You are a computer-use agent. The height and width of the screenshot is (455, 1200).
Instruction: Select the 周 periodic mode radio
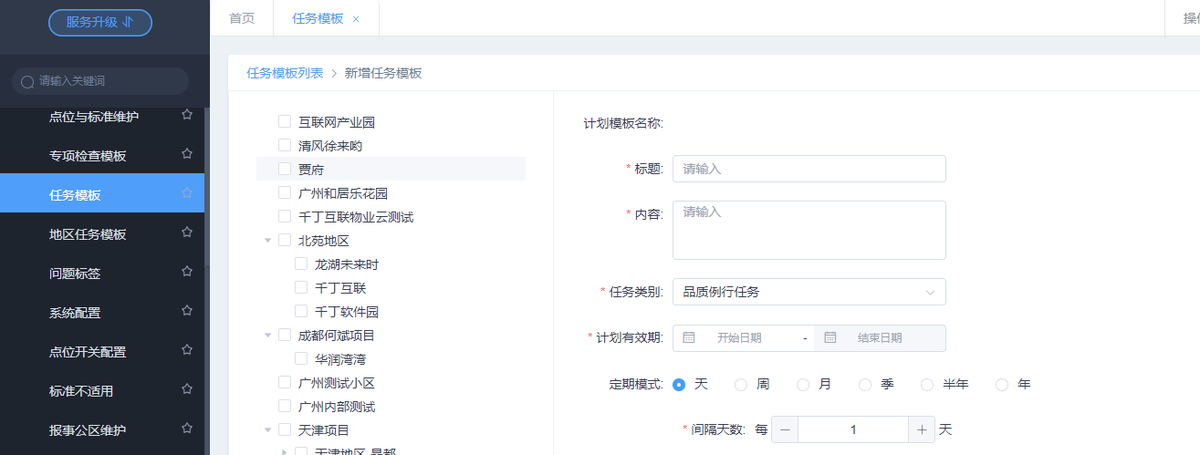[x=741, y=384]
